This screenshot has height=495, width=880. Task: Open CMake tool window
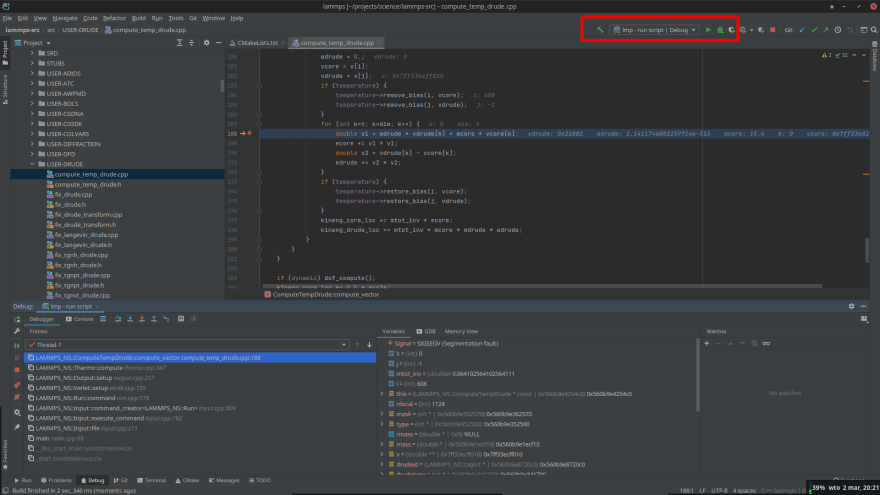[x=187, y=480]
